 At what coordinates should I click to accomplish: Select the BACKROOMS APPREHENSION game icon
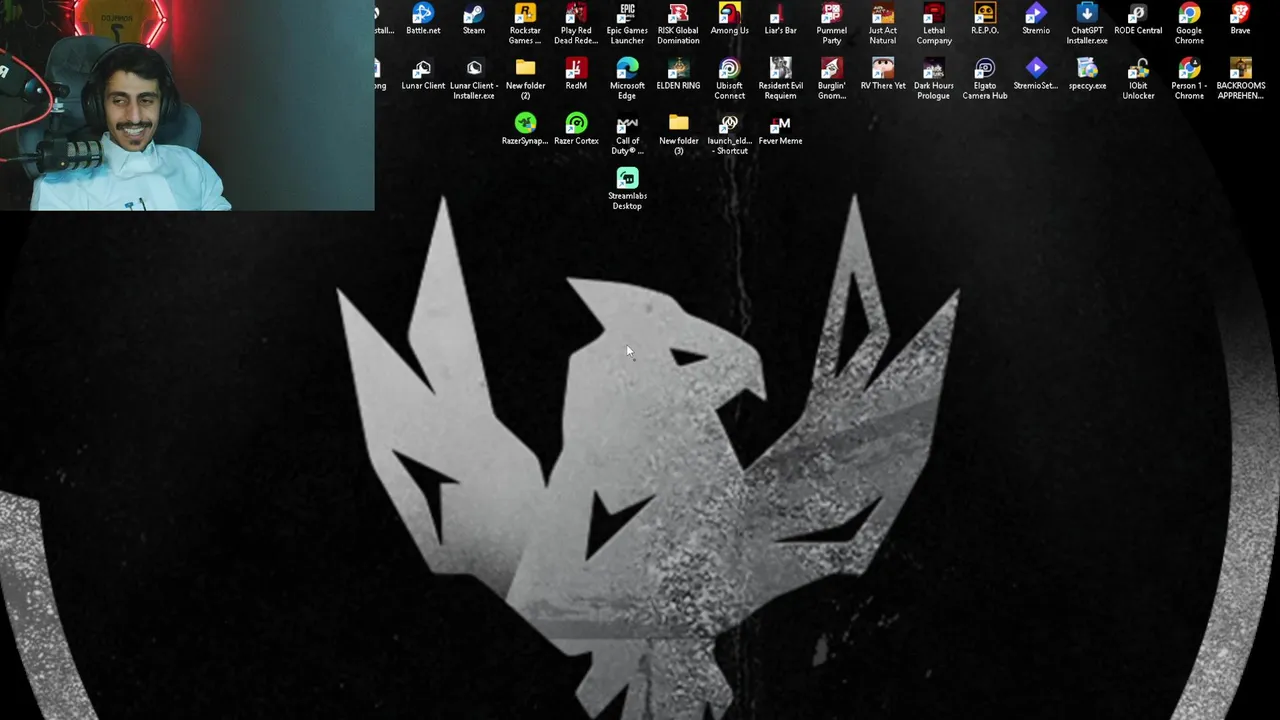click(x=1240, y=79)
